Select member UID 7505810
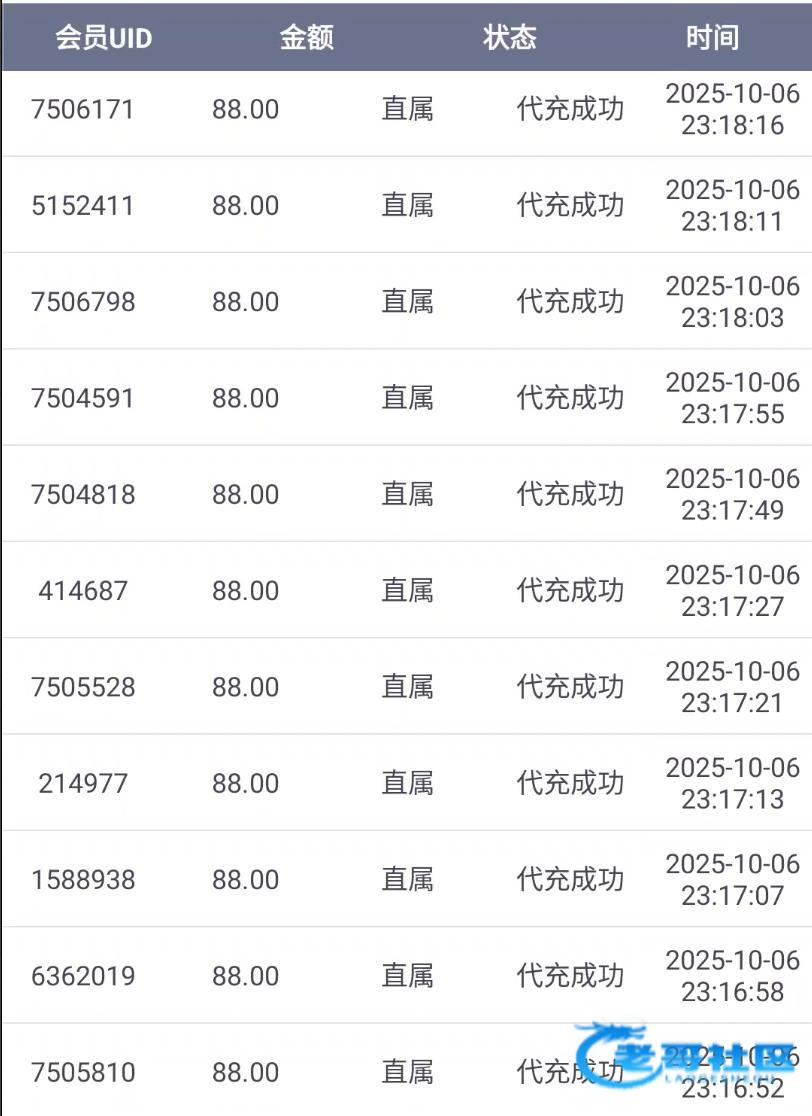The image size is (812, 1116). coord(83,1073)
